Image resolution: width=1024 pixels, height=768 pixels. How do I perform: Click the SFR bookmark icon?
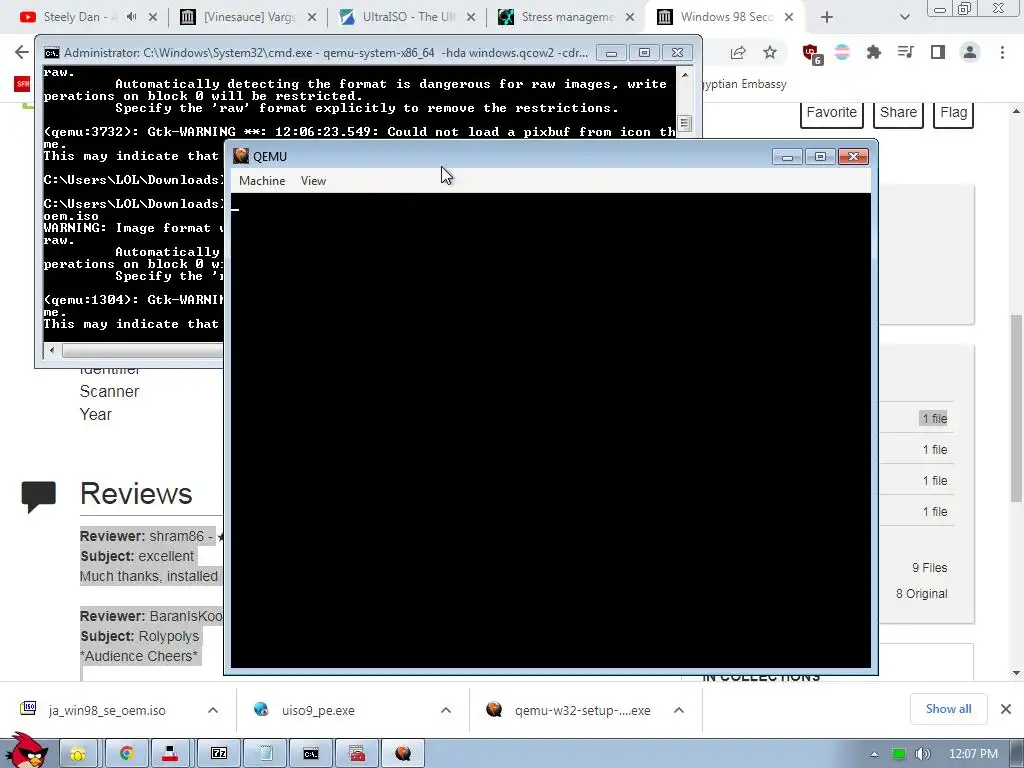tap(22, 84)
